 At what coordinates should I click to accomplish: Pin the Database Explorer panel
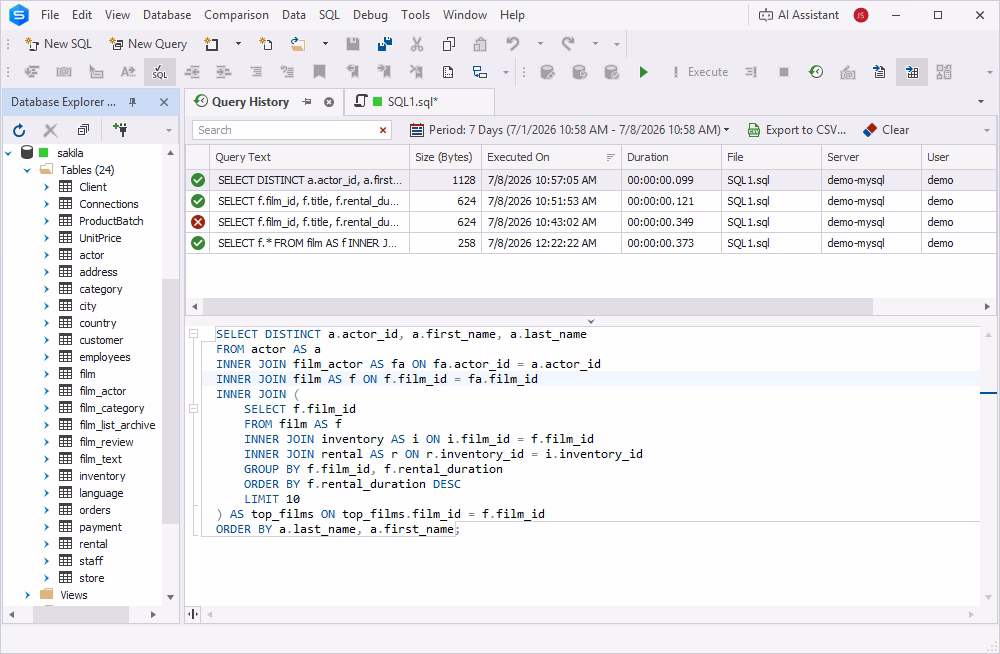tap(133, 102)
